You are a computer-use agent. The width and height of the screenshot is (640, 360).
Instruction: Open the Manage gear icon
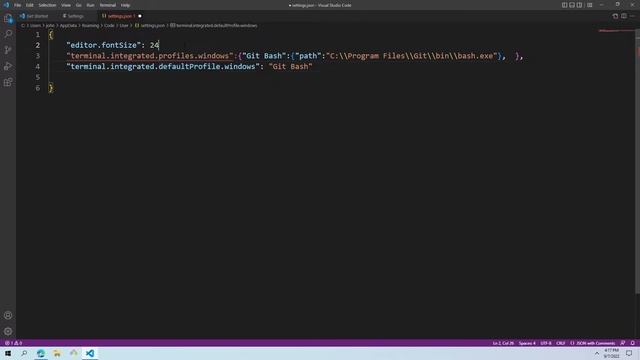8,331
